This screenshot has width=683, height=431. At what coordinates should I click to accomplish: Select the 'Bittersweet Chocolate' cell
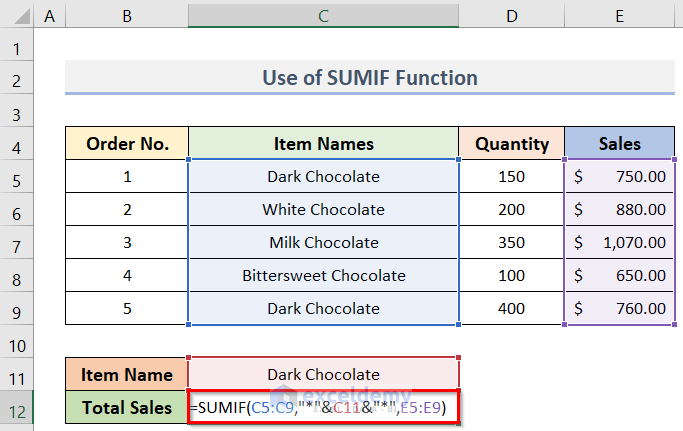[323, 275]
